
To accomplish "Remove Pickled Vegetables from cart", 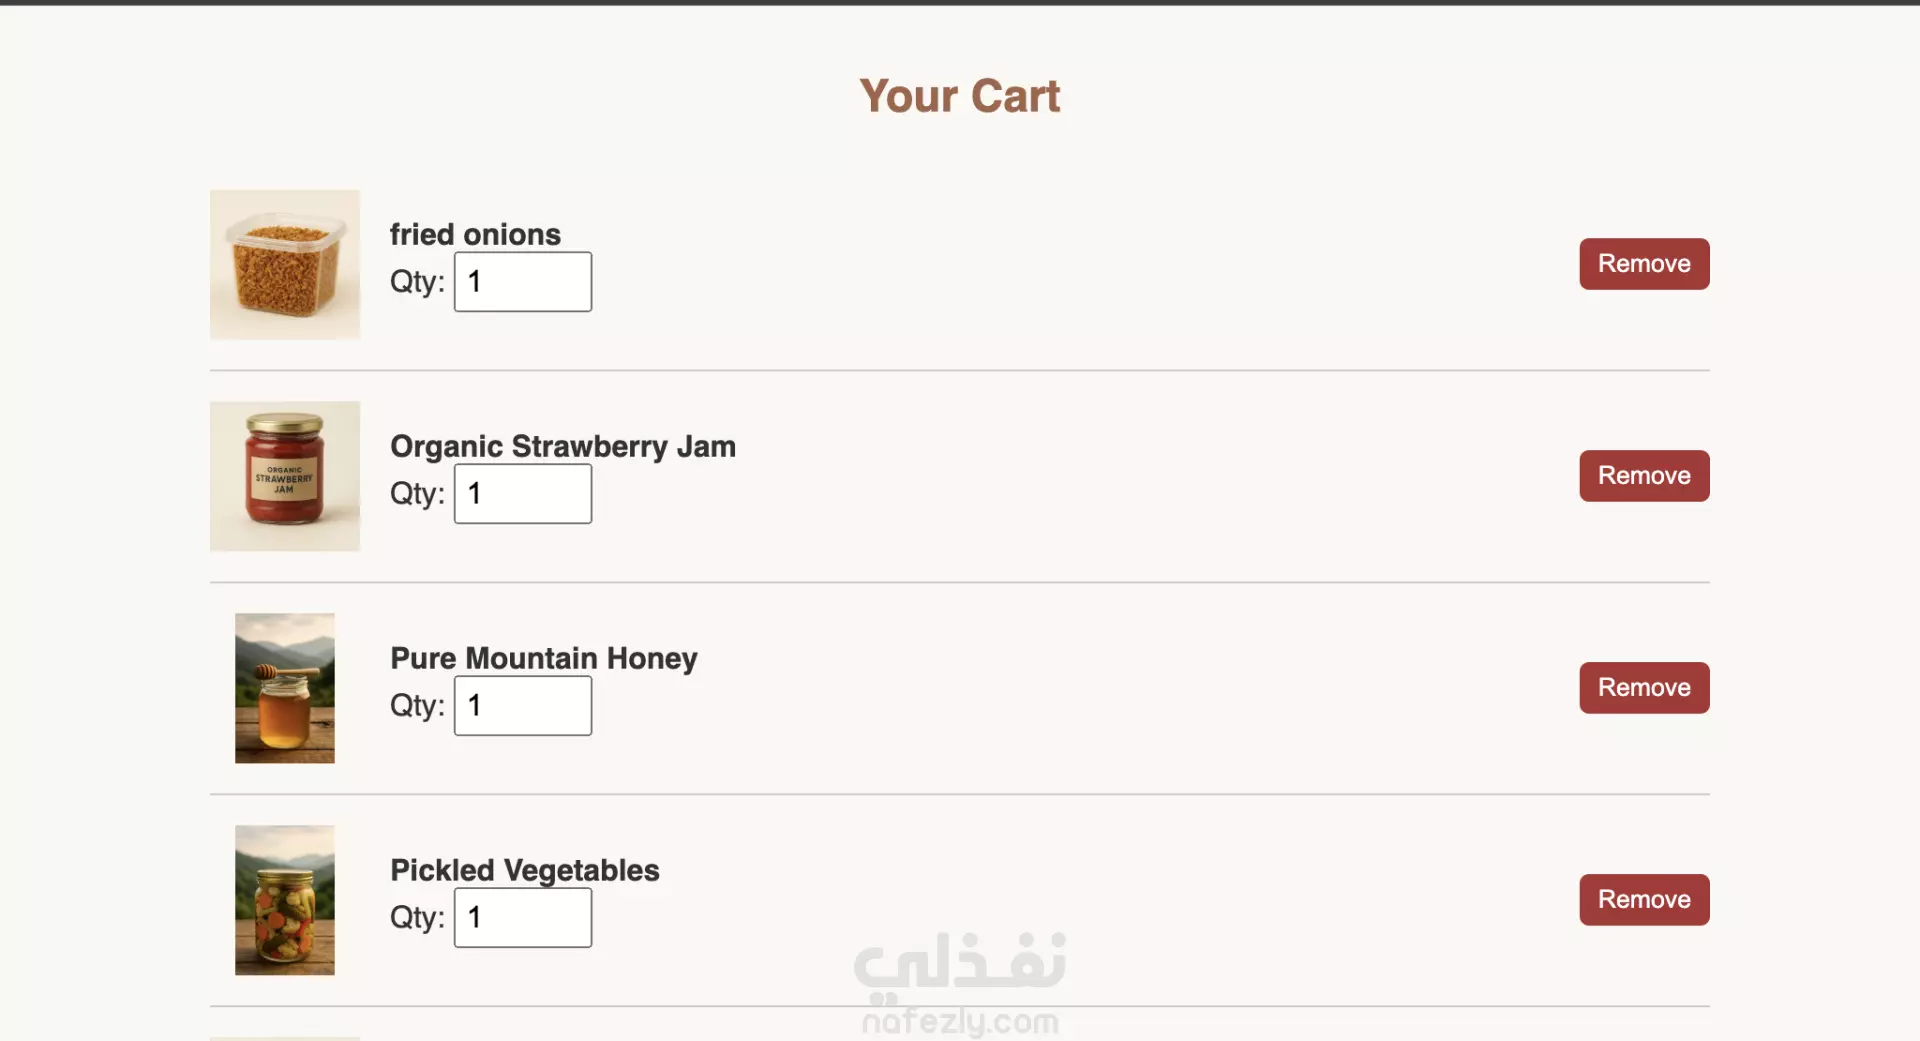I will pos(1644,900).
